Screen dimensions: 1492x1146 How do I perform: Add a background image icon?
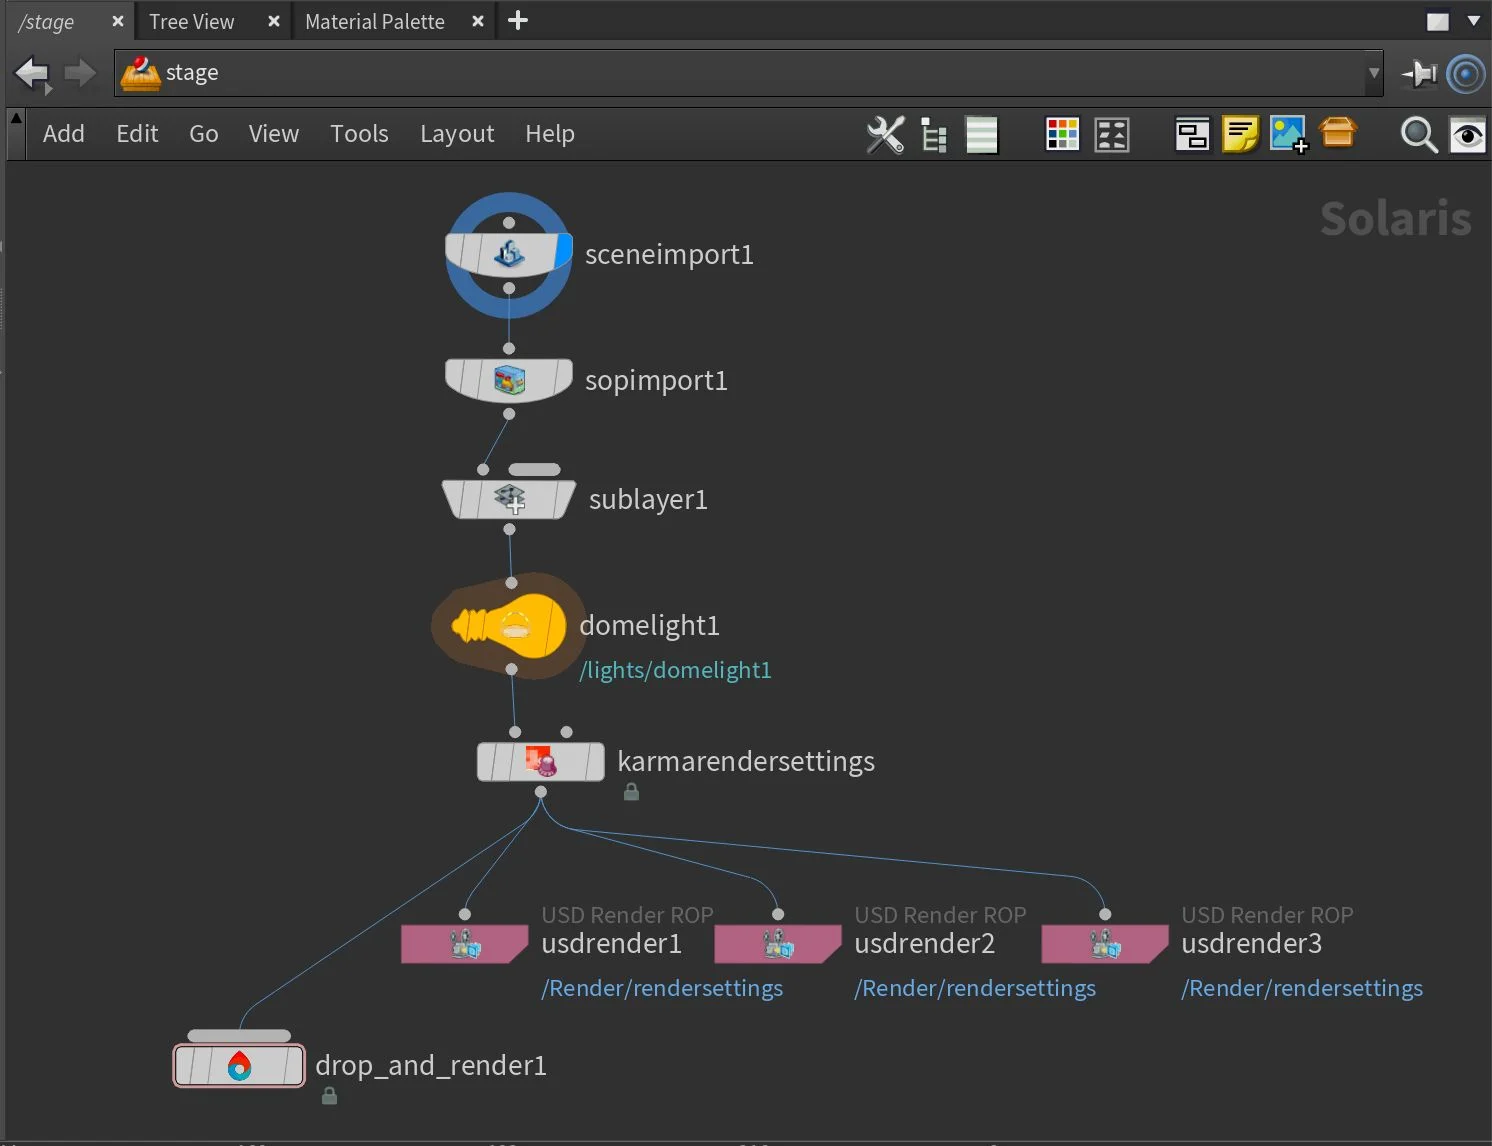(x=1289, y=134)
